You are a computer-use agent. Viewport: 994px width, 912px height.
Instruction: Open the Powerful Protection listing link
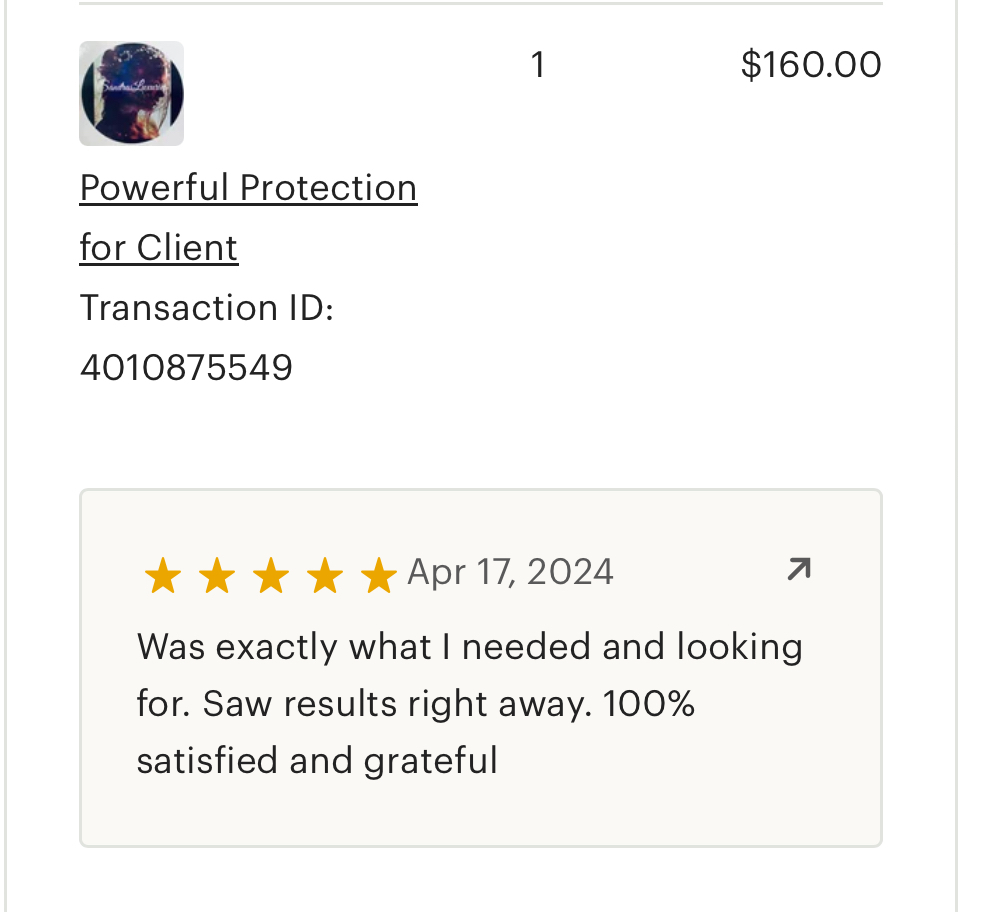click(248, 188)
